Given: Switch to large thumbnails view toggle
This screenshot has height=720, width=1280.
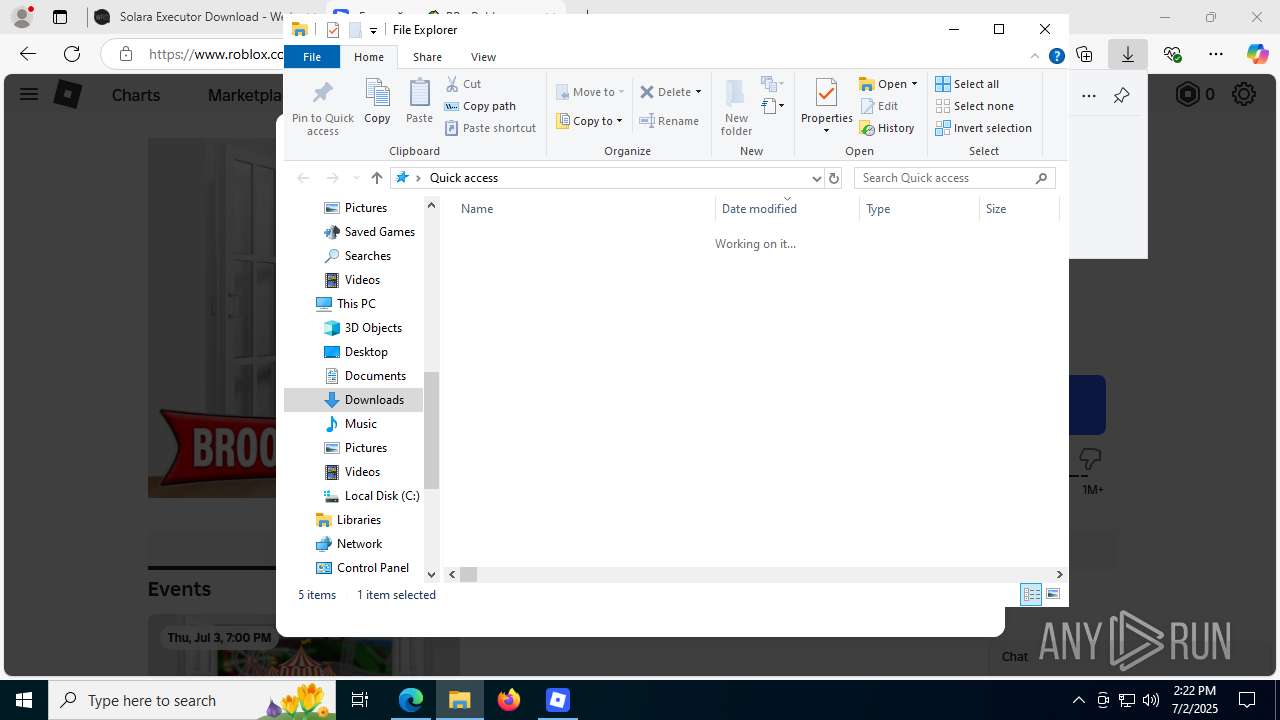Looking at the screenshot, I should pos(1053,595).
